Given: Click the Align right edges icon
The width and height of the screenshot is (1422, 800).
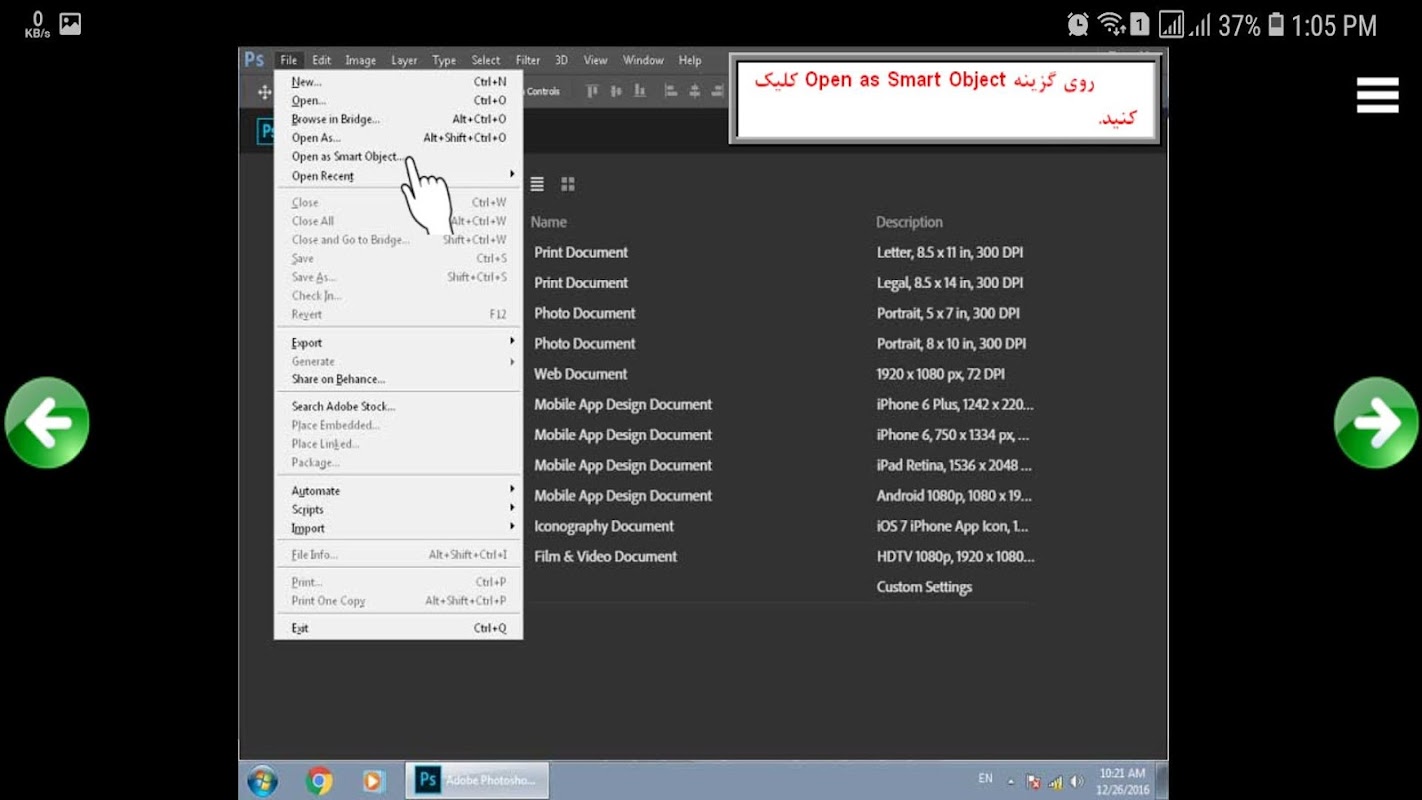Looking at the screenshot, I should (719, 91).
